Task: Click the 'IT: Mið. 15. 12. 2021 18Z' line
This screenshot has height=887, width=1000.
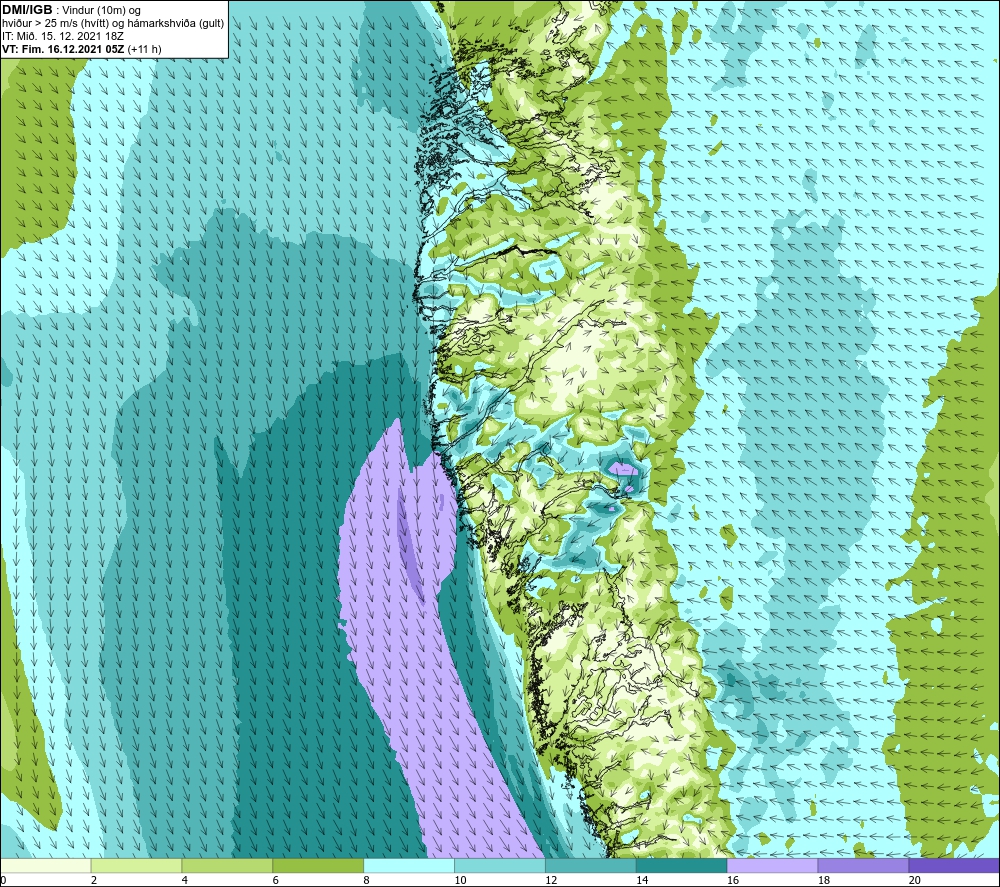Action: tap(62, 36)
